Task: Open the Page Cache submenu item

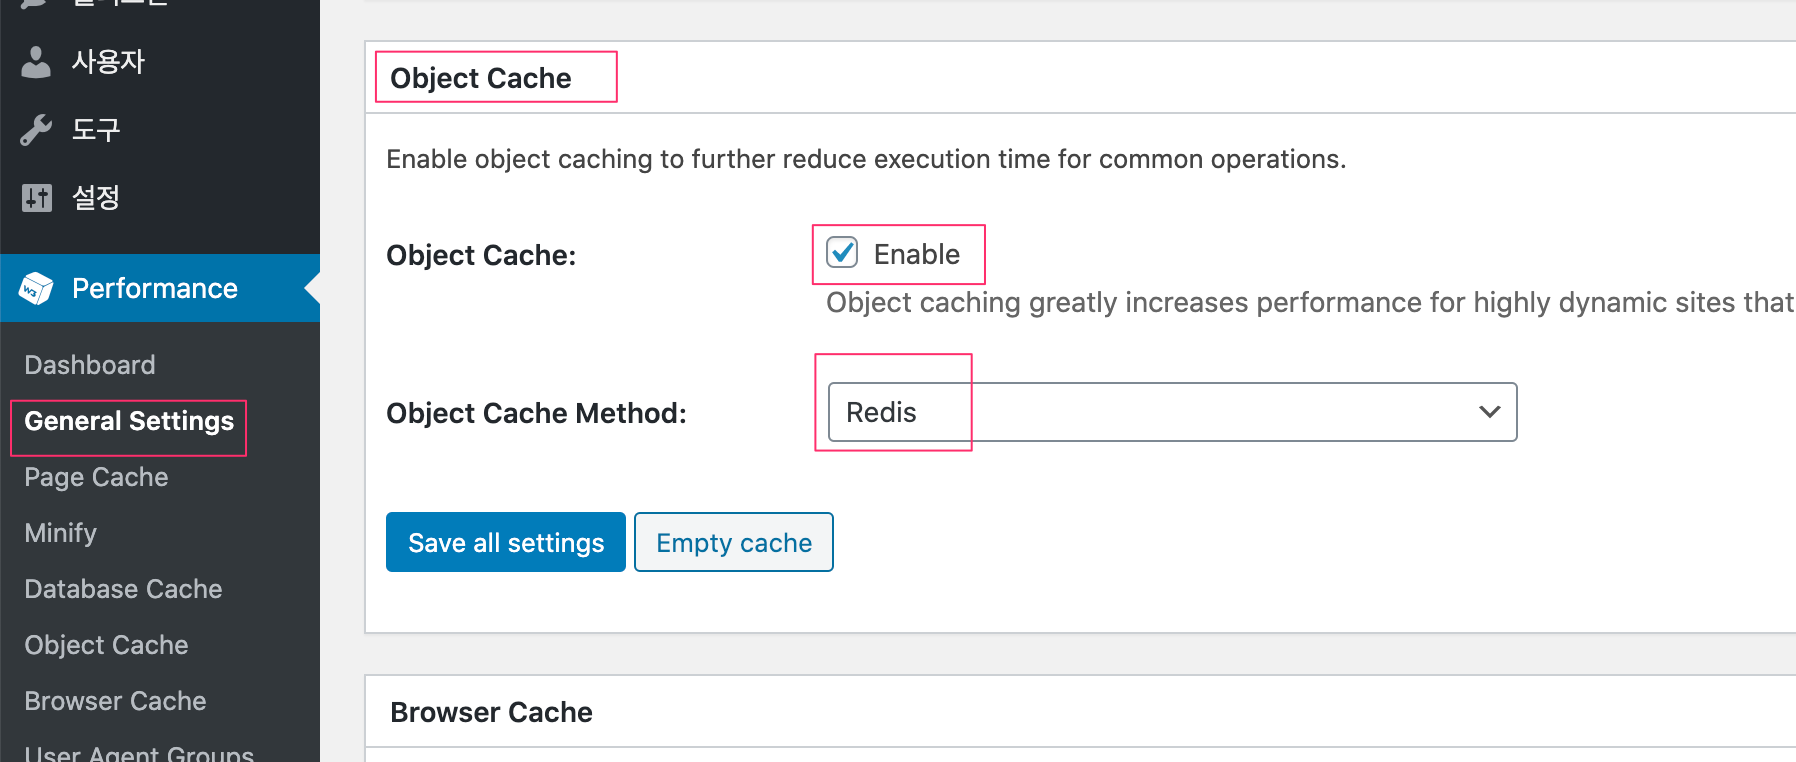Action: [x=96, y=477]
